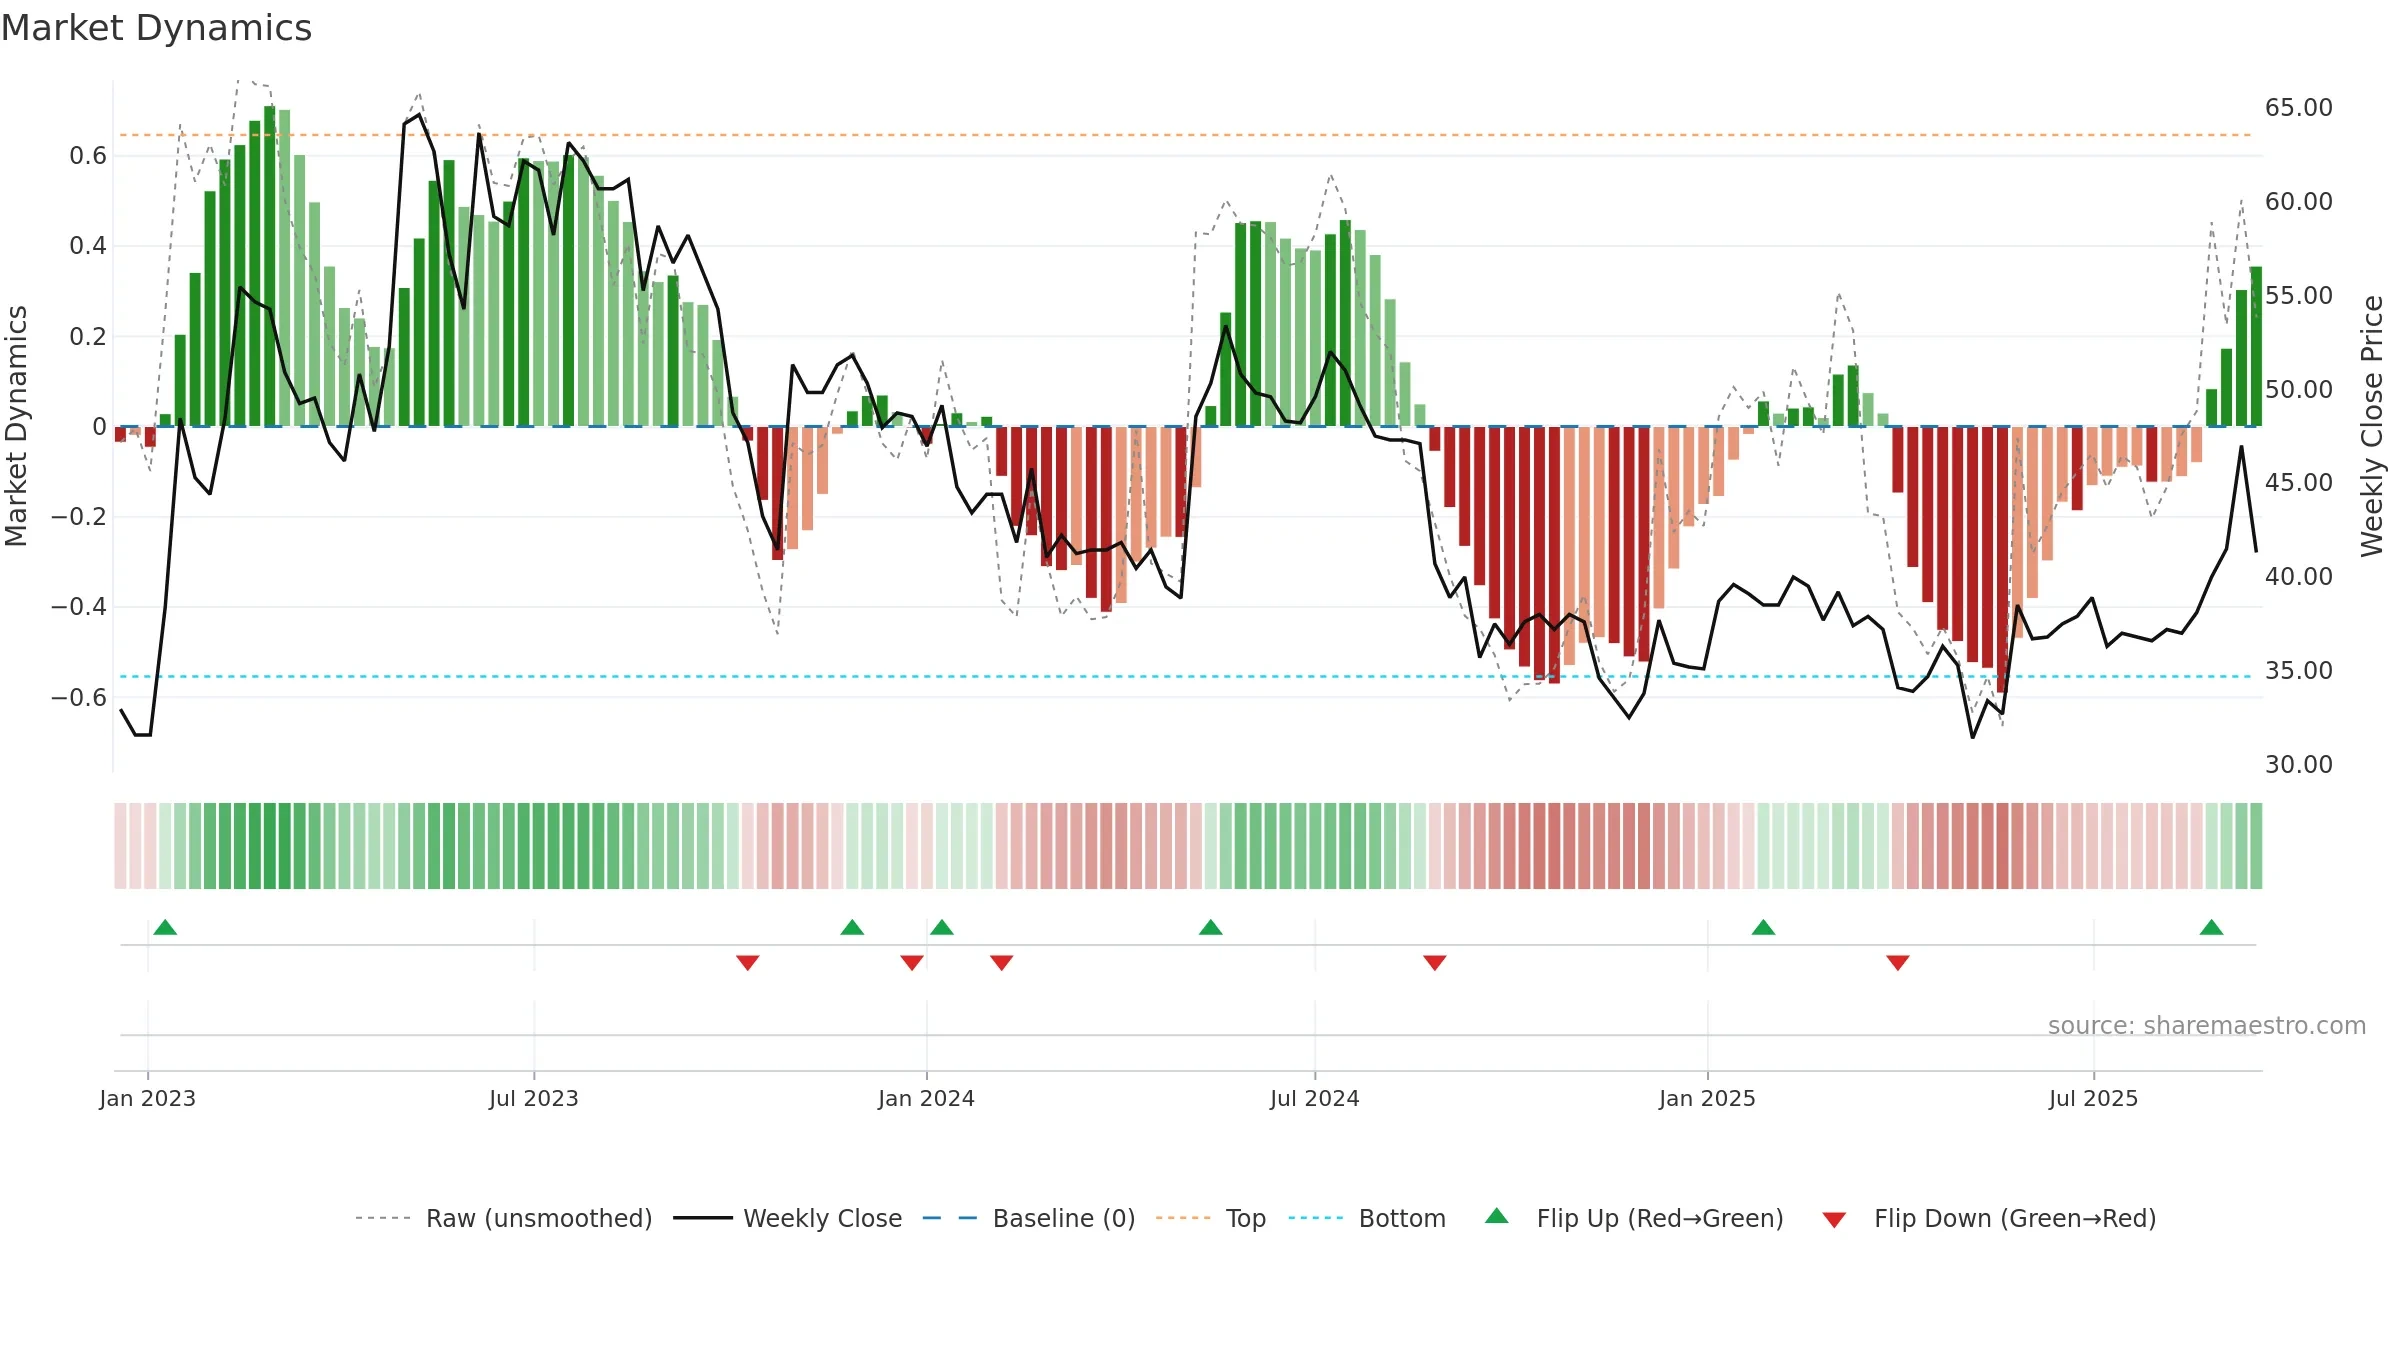Click the source: sharemaestro.com text
The height and width of the screenshot is (1350, 2400).
(x=2207, y=1025)
